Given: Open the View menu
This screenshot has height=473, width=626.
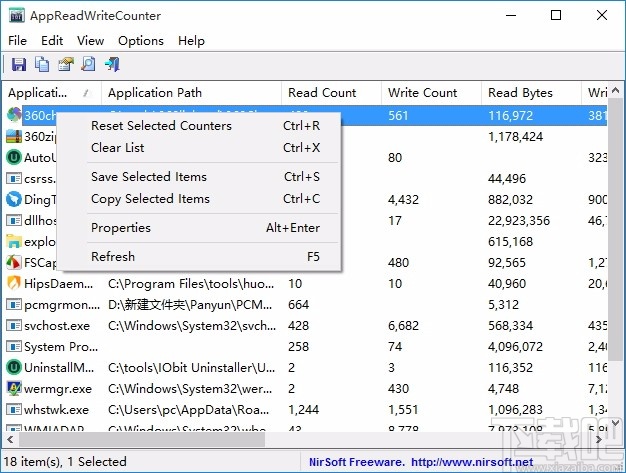Looking at the screenshot, I should pyautogui.click(x=90, y=41).
